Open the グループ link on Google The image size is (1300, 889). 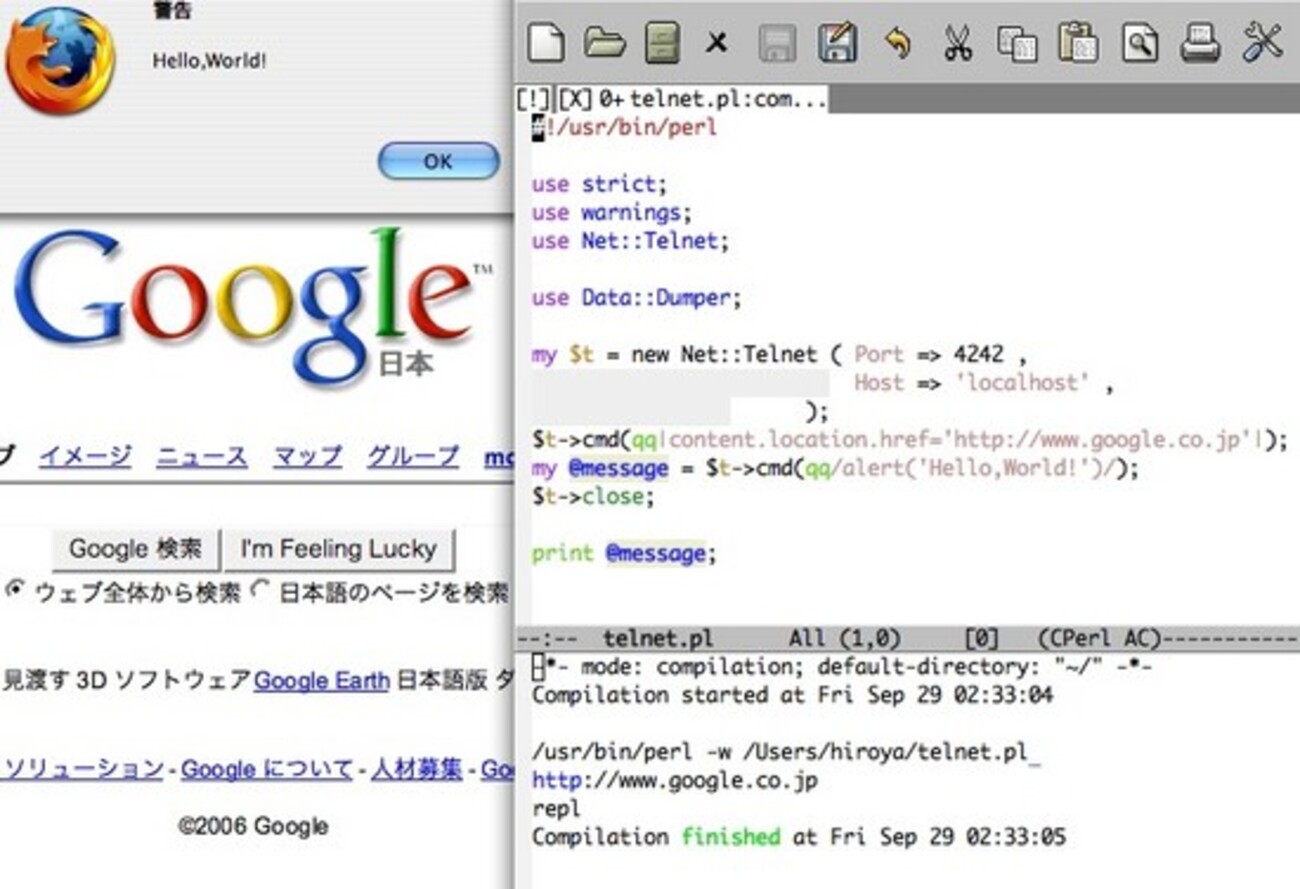(413, 457)
